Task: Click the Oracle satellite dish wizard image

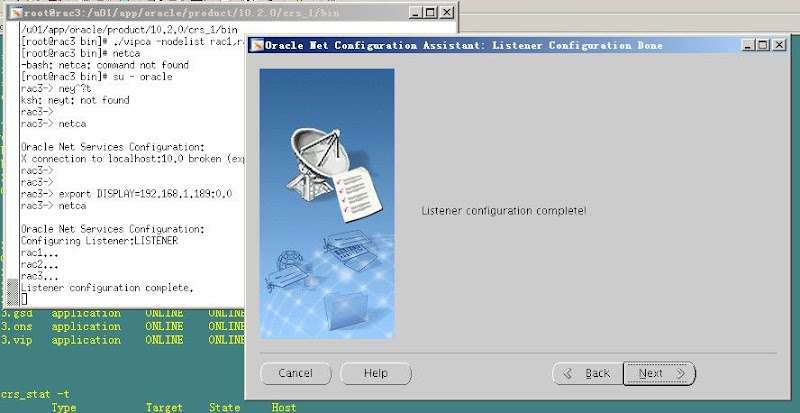Action: pyautogui.click(x=327, y=204)
